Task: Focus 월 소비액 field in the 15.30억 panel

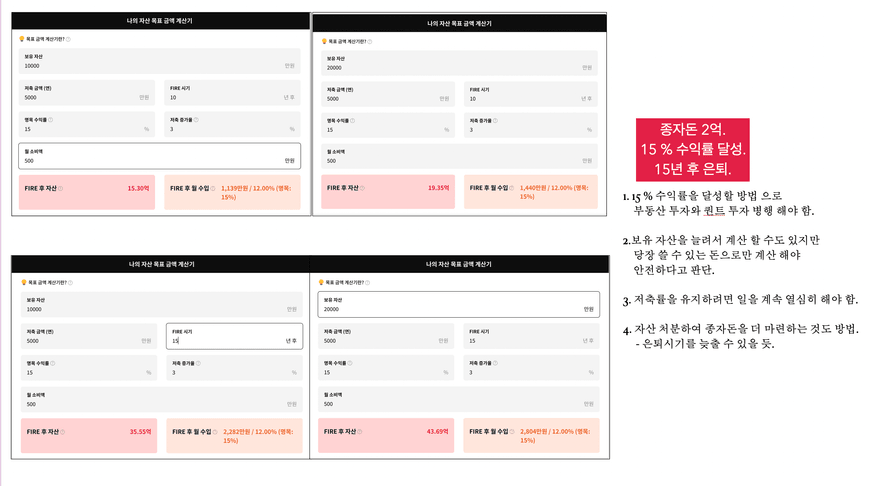Action: (x=159, y=156)
